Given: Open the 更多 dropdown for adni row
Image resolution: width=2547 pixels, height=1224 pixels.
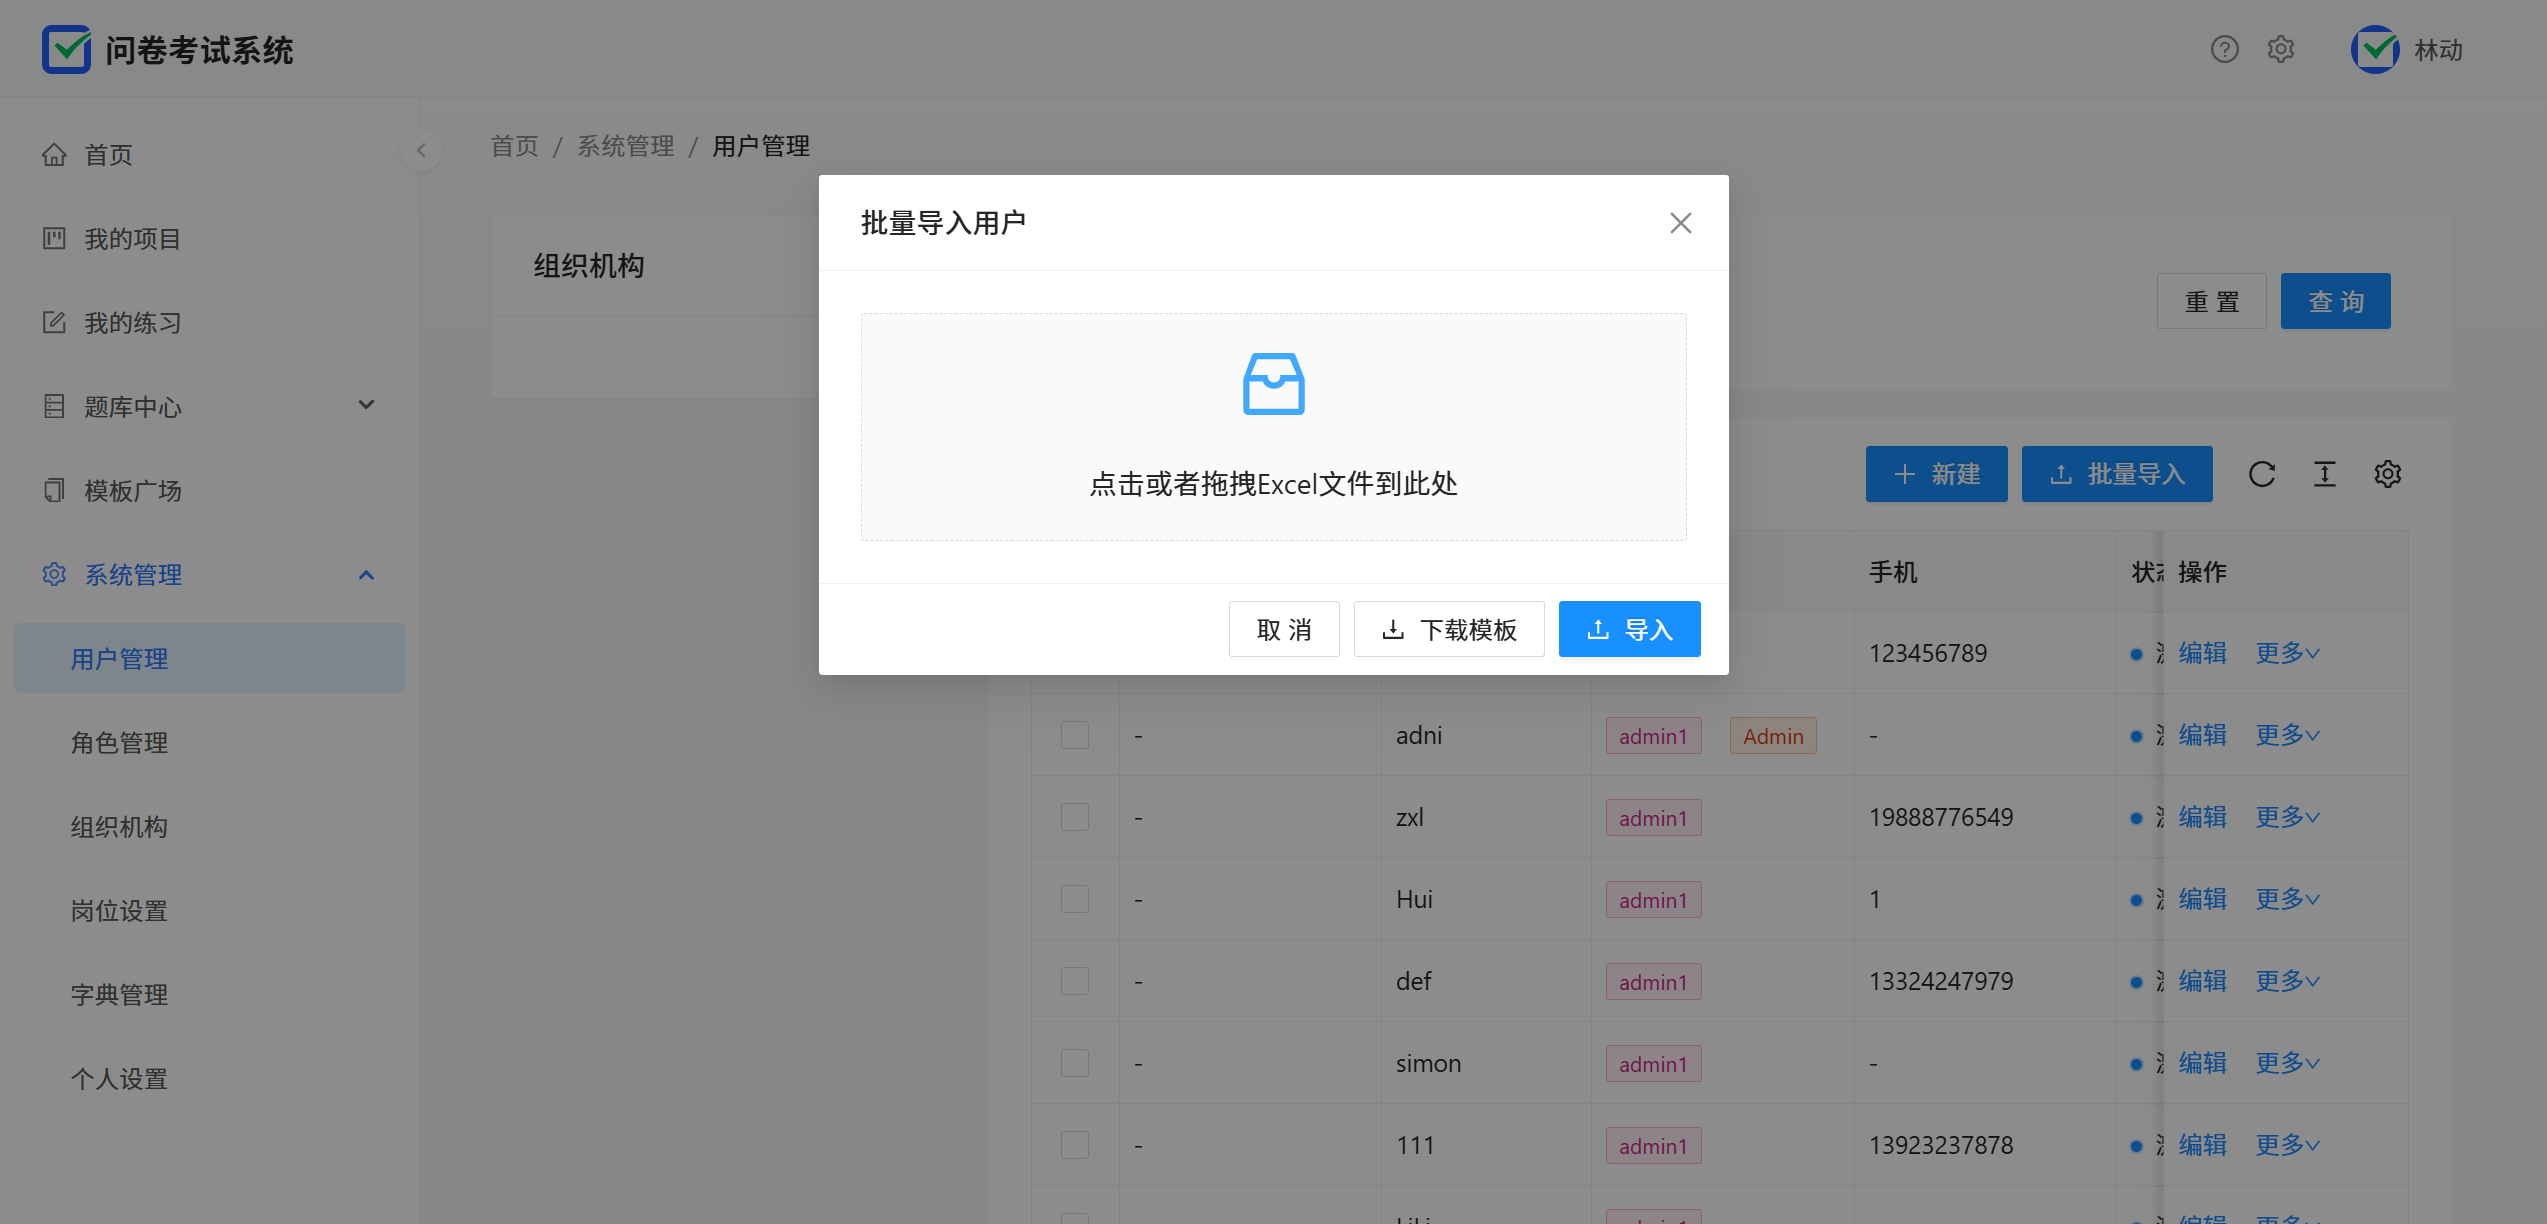Looking at the screenshot, I should click(x=2286, y=736).
